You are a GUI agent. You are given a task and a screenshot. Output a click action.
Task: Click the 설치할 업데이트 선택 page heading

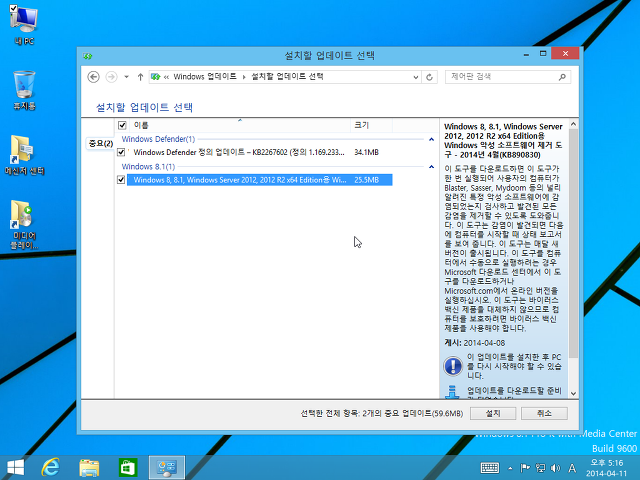[x=144, y=107]
